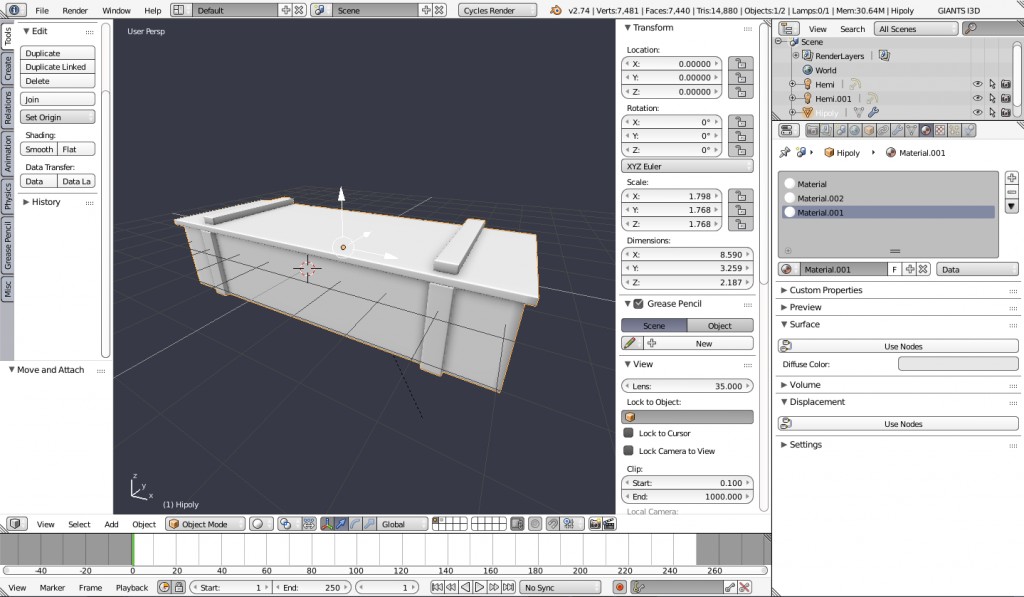The height and width of the screenshot is (597, 1024).
Task: Open the Render menu
Action: pyautogui.click(x=75, y=10)
